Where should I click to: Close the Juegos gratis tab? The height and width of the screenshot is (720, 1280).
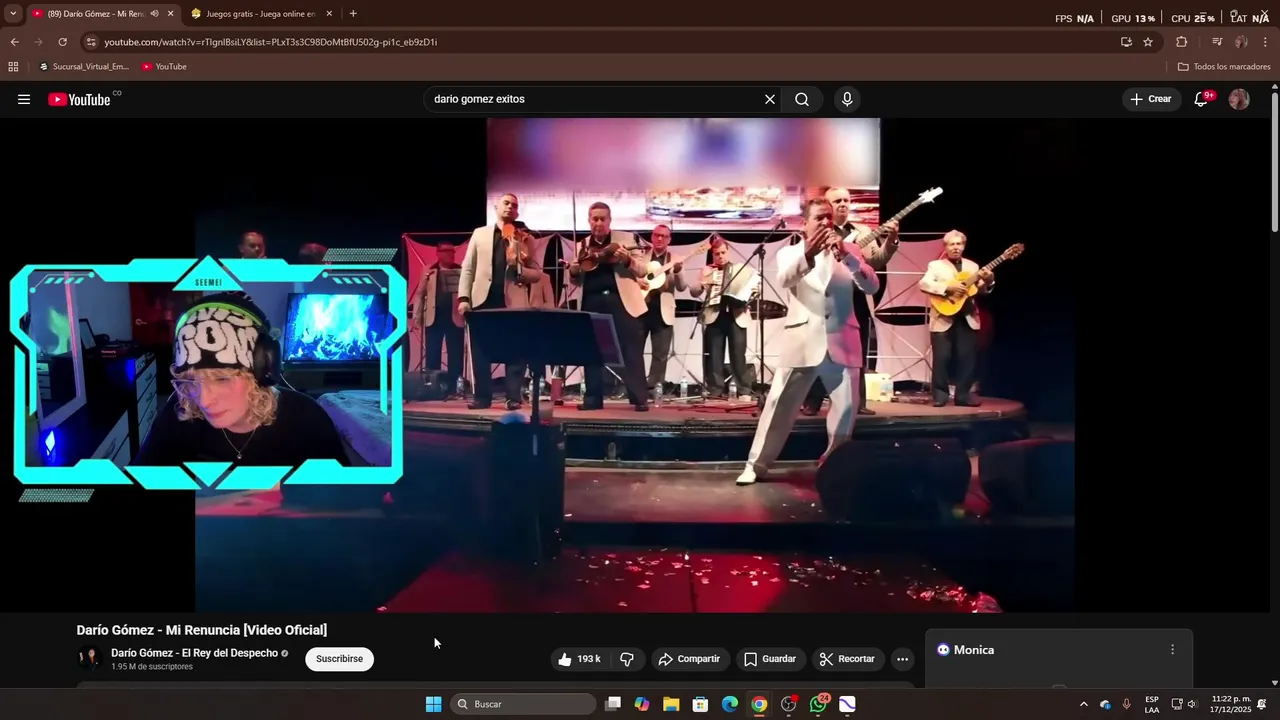[329, 14]
